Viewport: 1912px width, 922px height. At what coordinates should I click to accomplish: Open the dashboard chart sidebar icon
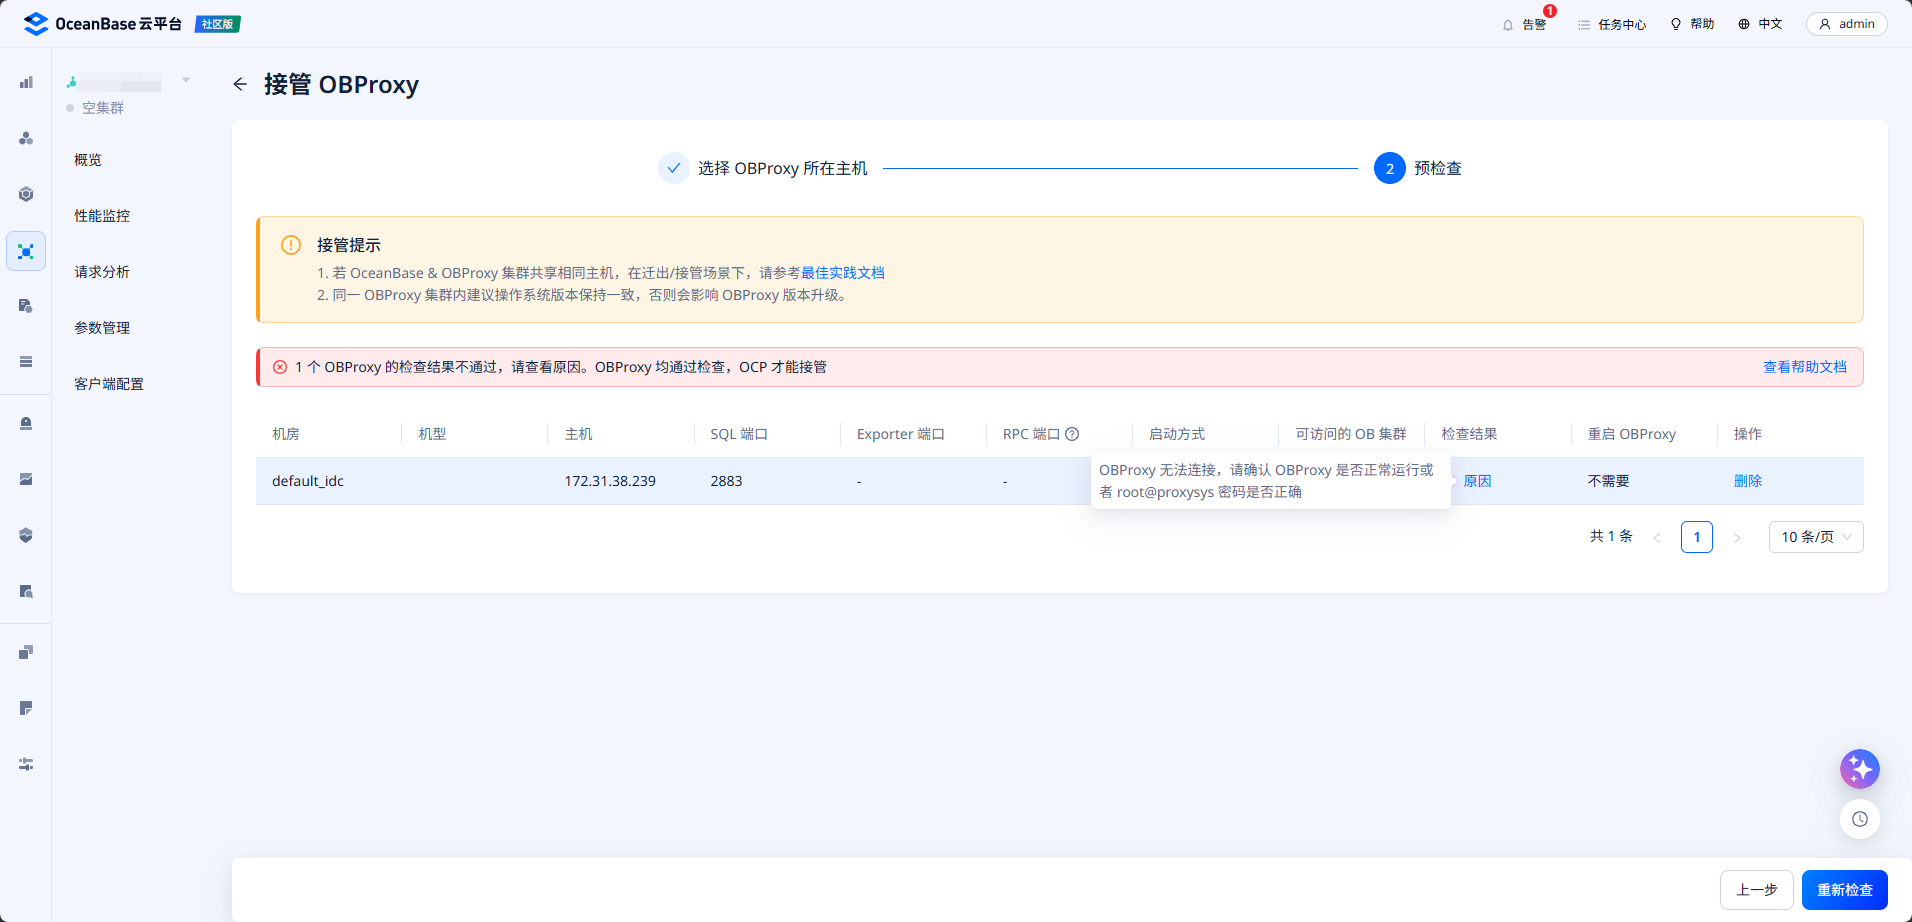[x=26, y=82]
